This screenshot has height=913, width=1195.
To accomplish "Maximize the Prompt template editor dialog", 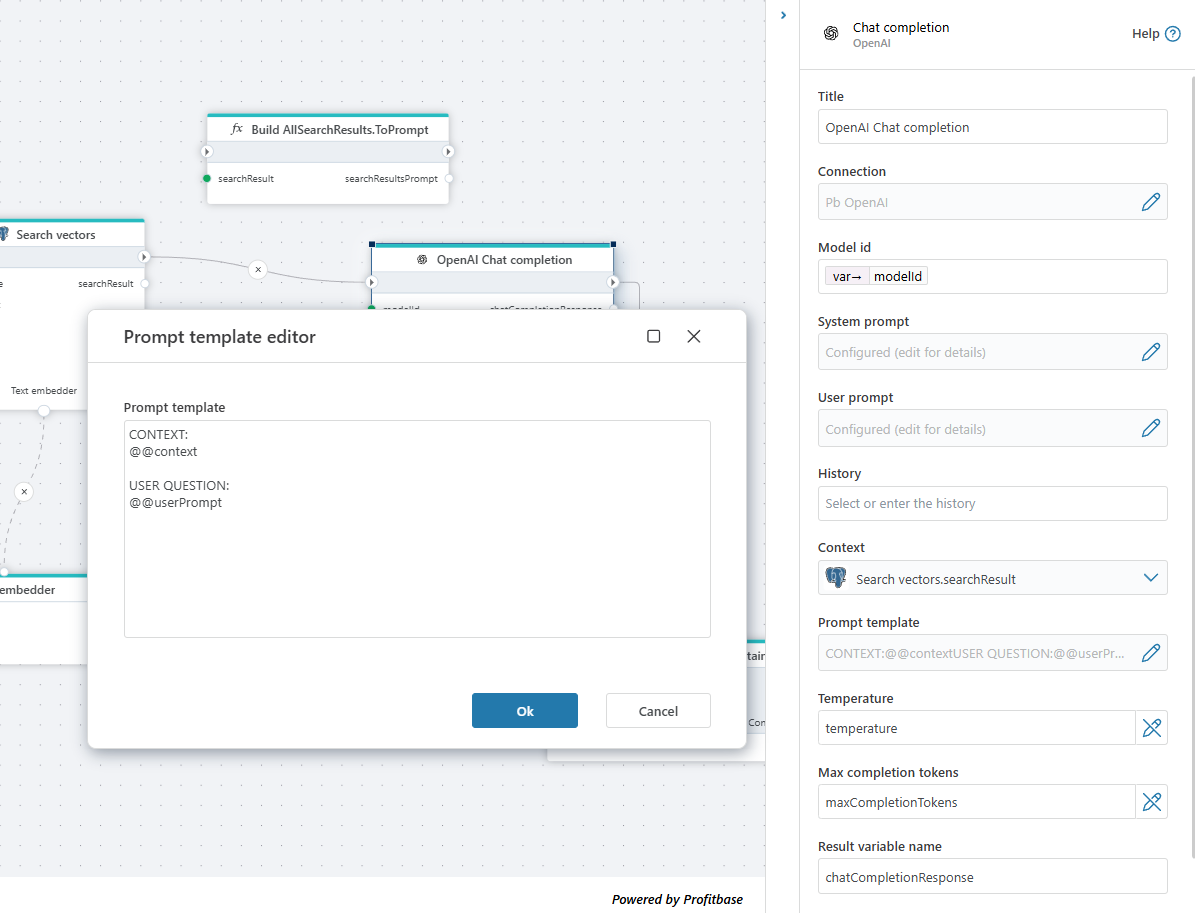I will [654, 337].
